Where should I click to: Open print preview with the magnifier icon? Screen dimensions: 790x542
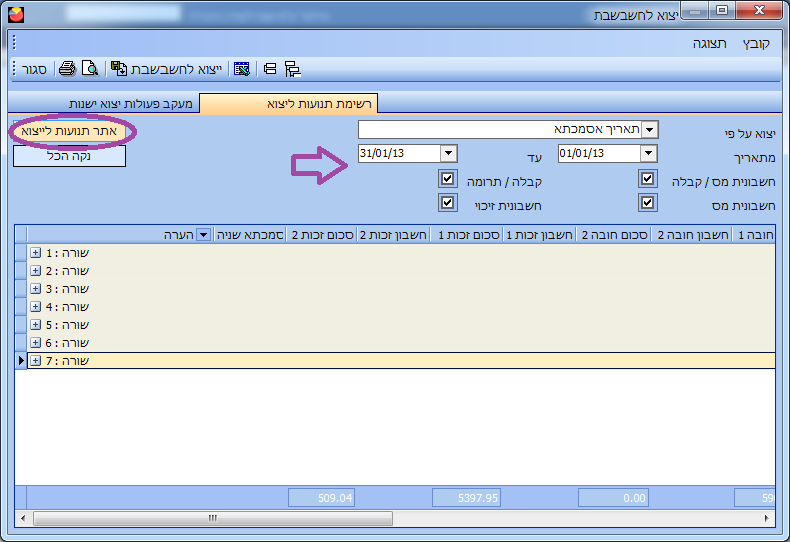point(90,69)
